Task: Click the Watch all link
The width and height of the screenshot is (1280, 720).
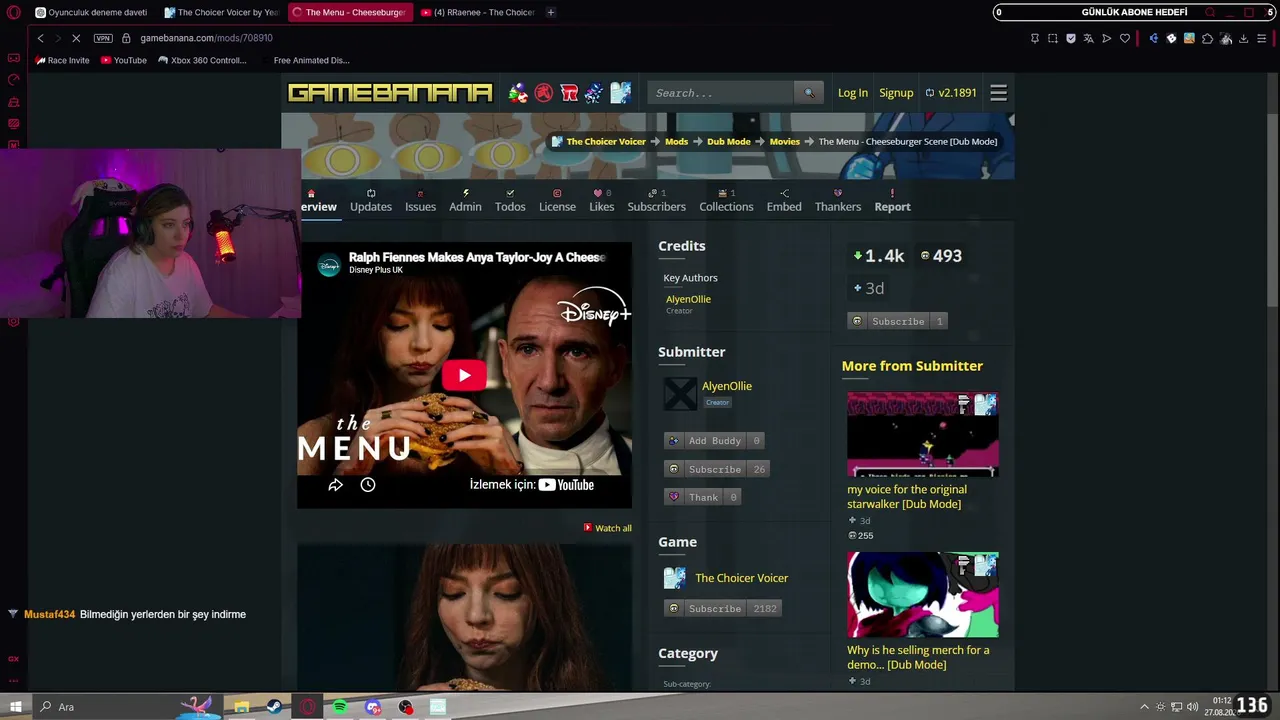Action: [608, 528]
